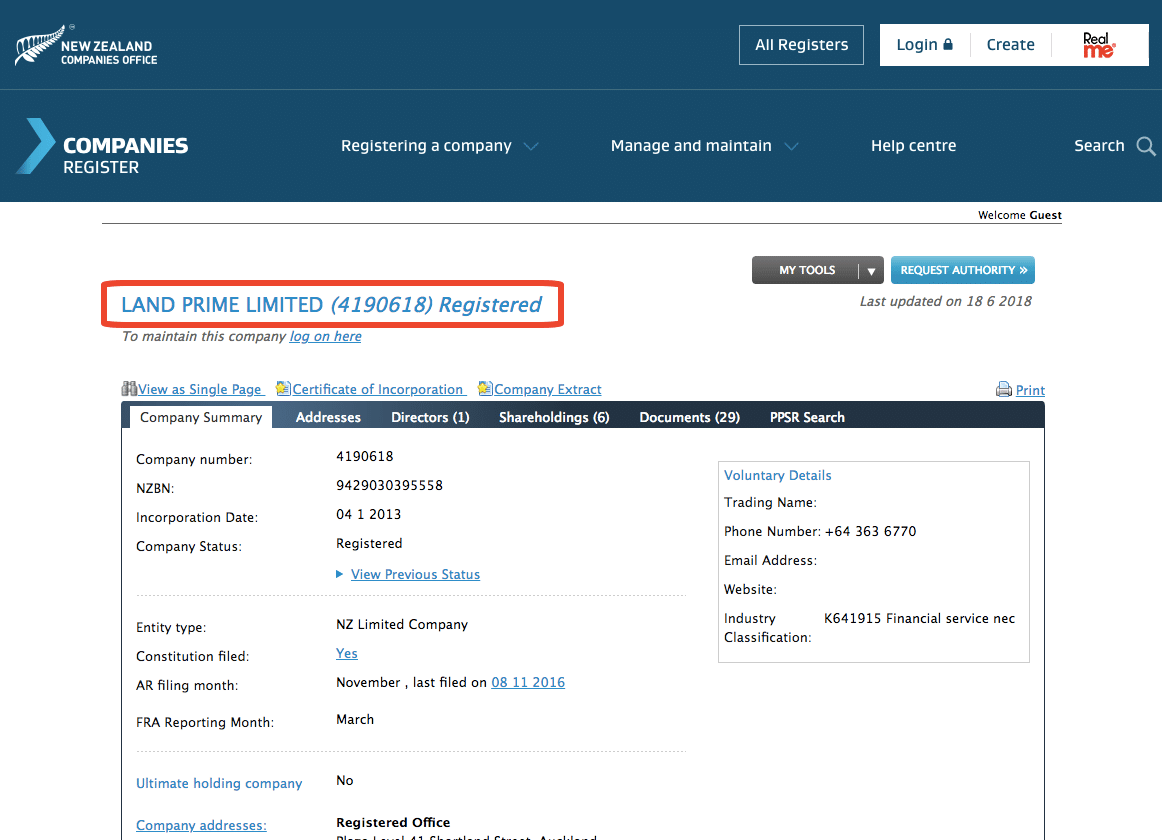
Task: Click the Welcome Guest text
Action: 1020,215
